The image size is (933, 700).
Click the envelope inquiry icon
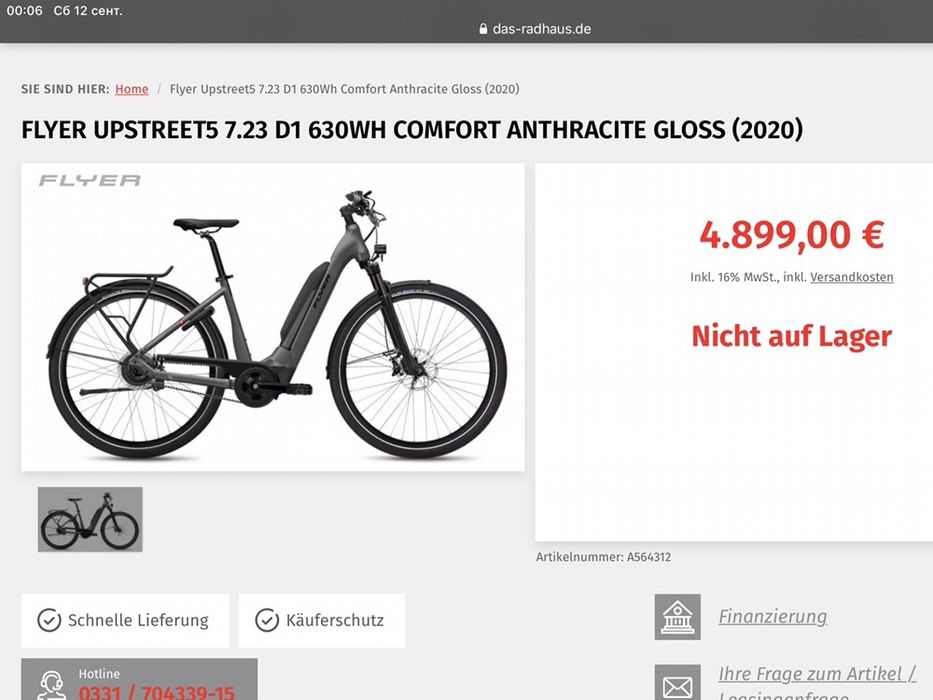pos(677,683)
